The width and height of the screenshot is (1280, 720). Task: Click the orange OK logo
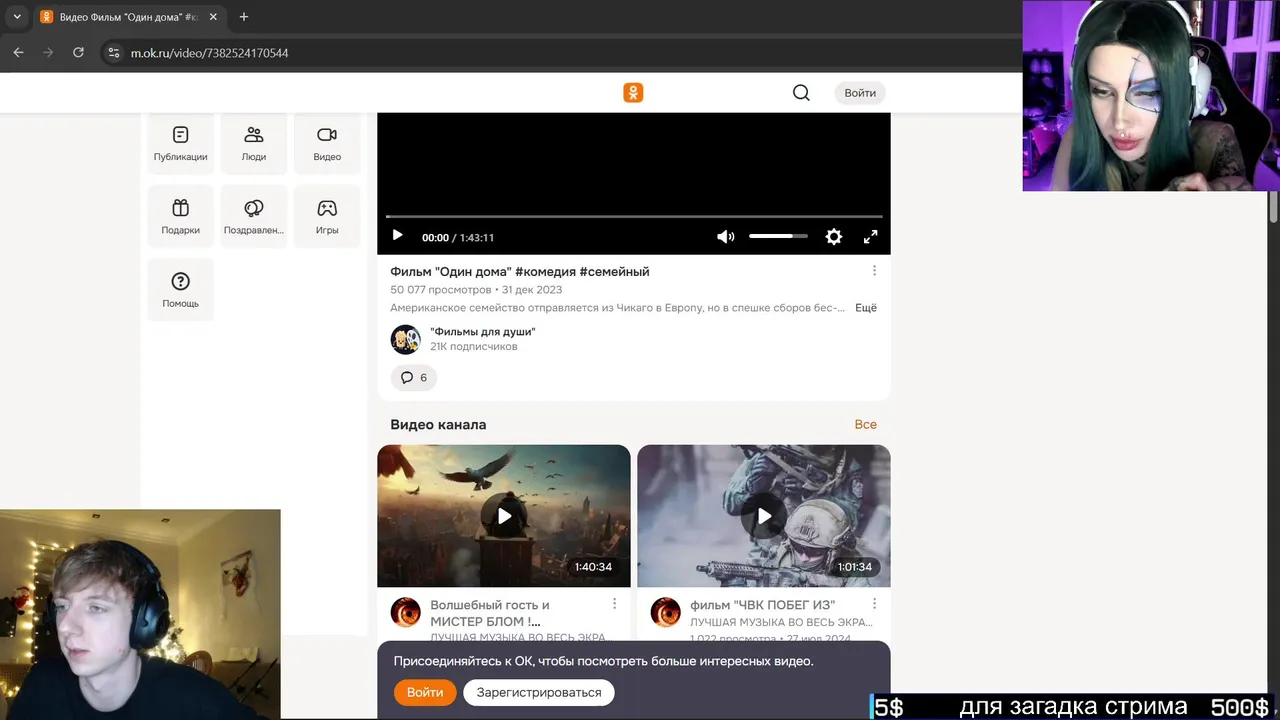(x=633, y=93)
